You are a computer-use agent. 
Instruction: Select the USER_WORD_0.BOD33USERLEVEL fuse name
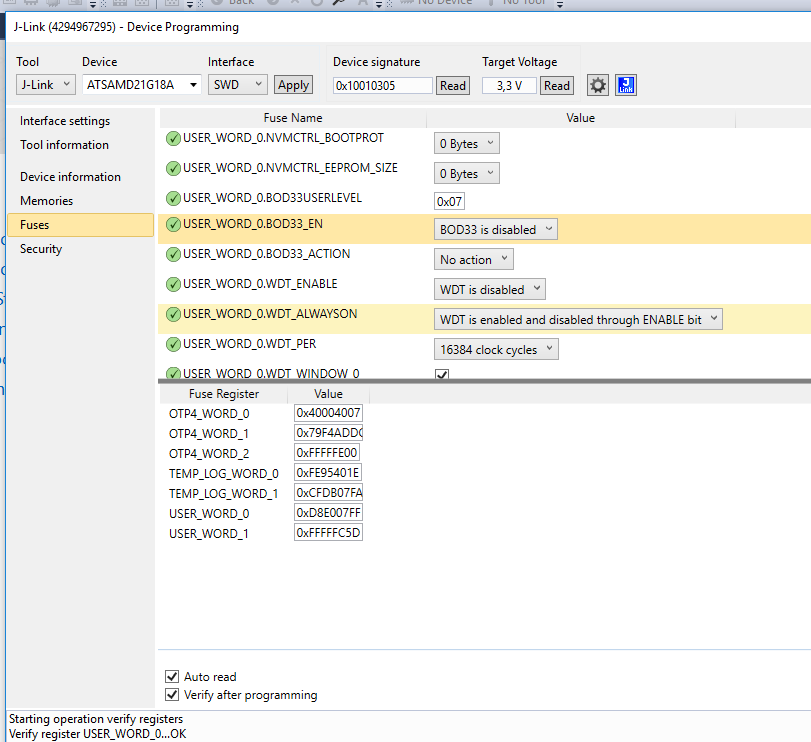(273, 198)
